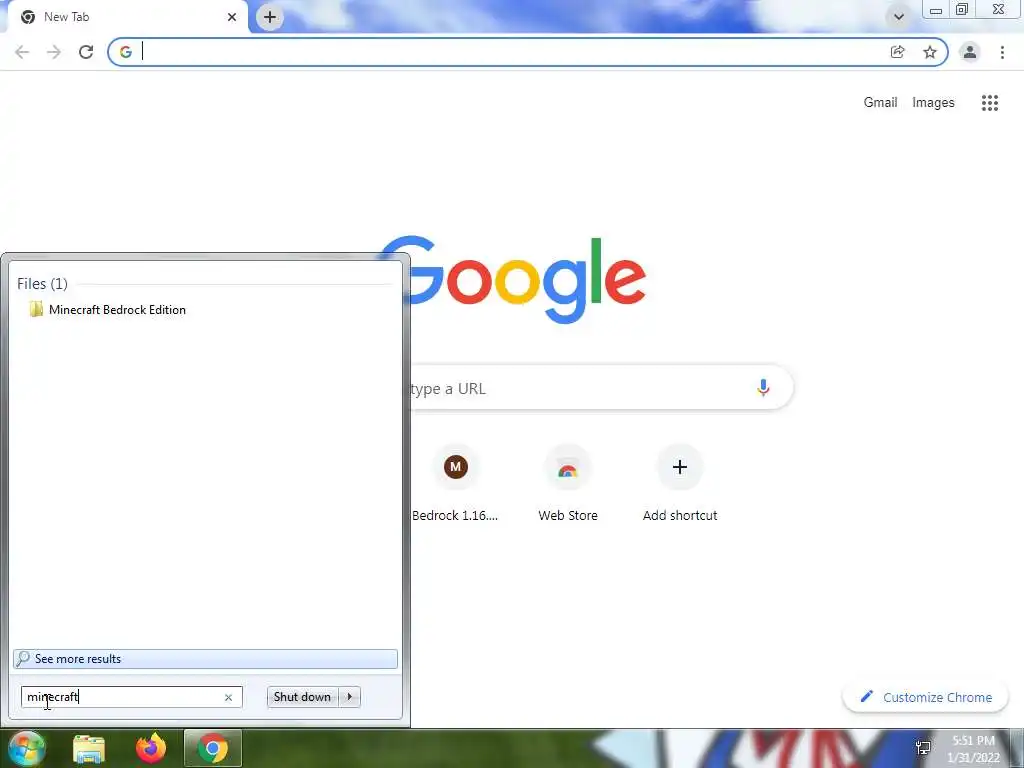Click the Google G icon in address bar
This screenshot has height=768, width=1024.
125,52
